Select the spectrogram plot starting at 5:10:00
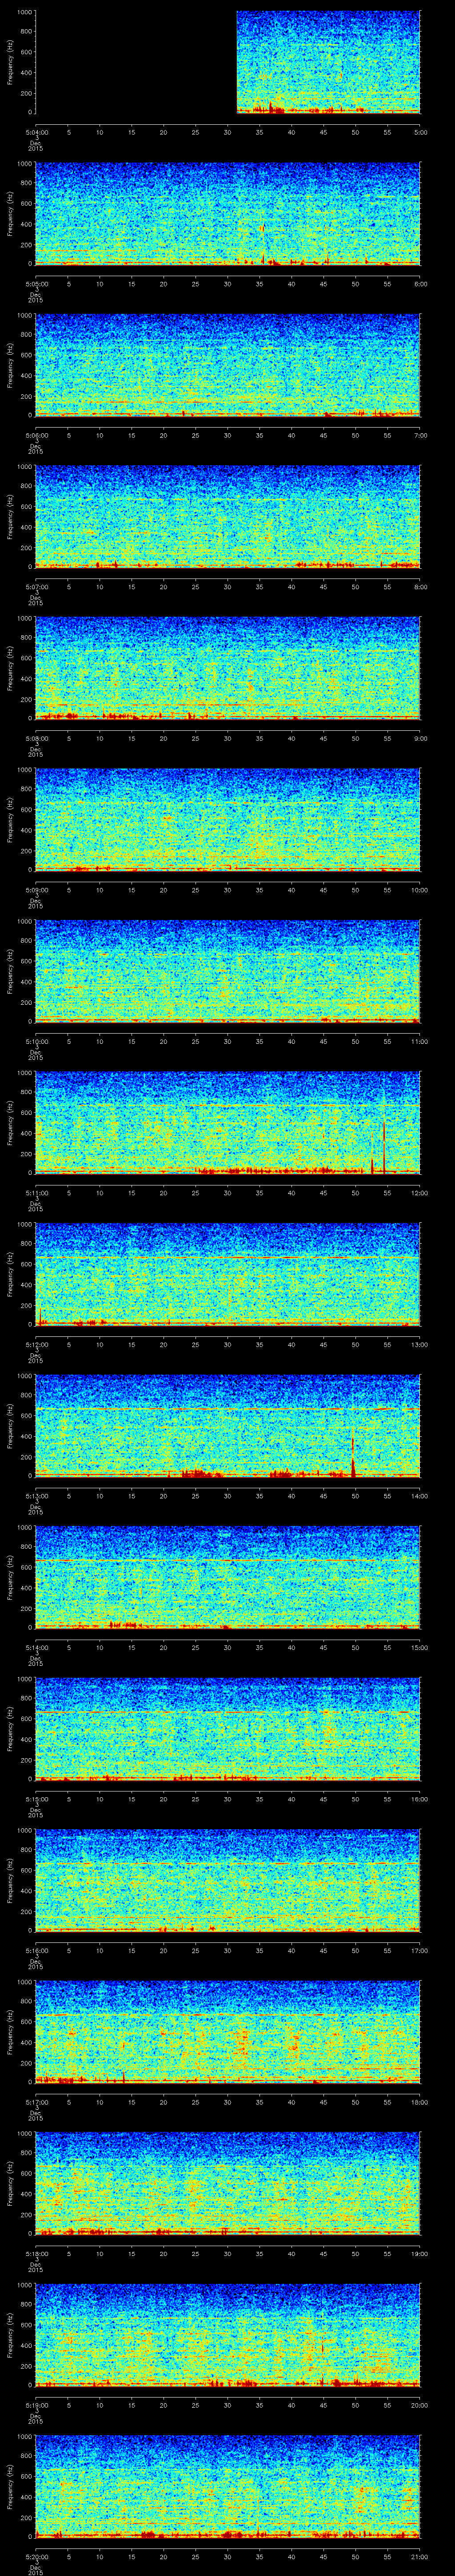455x2576 pixels. (228, 971)
